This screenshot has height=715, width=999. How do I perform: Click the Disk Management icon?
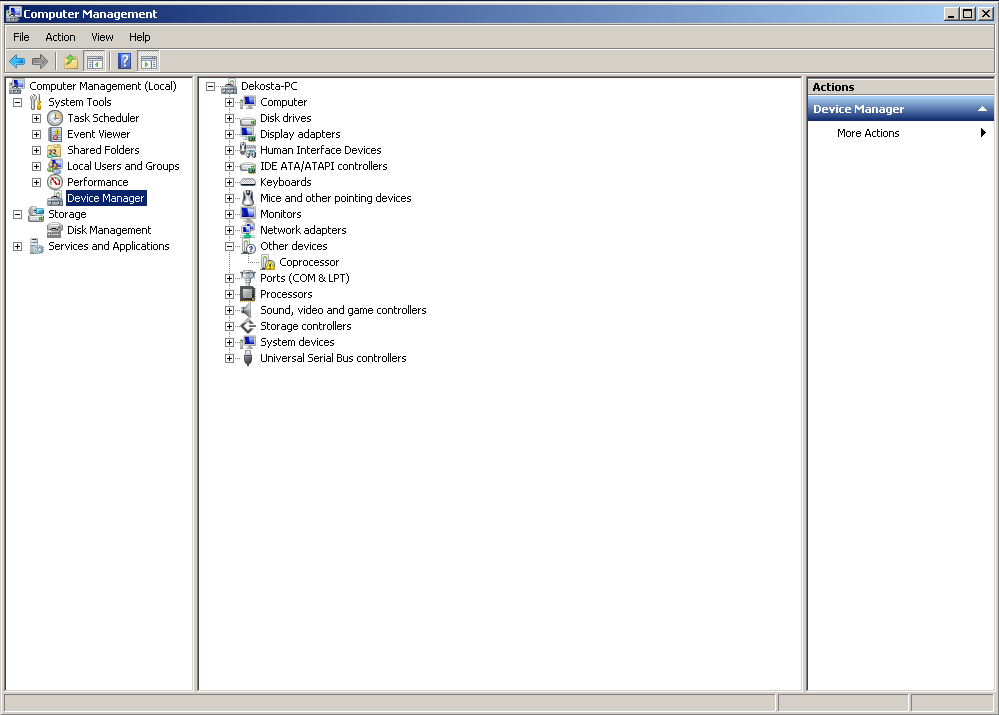tap(55, 230)
